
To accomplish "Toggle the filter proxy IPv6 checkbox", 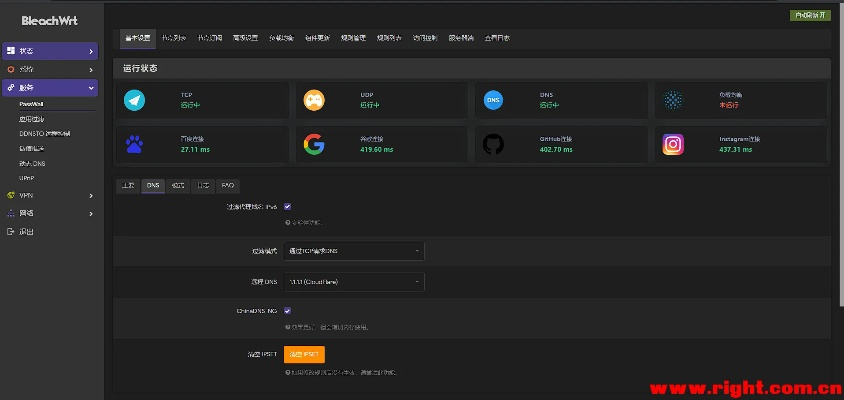I will coord(288,206).
